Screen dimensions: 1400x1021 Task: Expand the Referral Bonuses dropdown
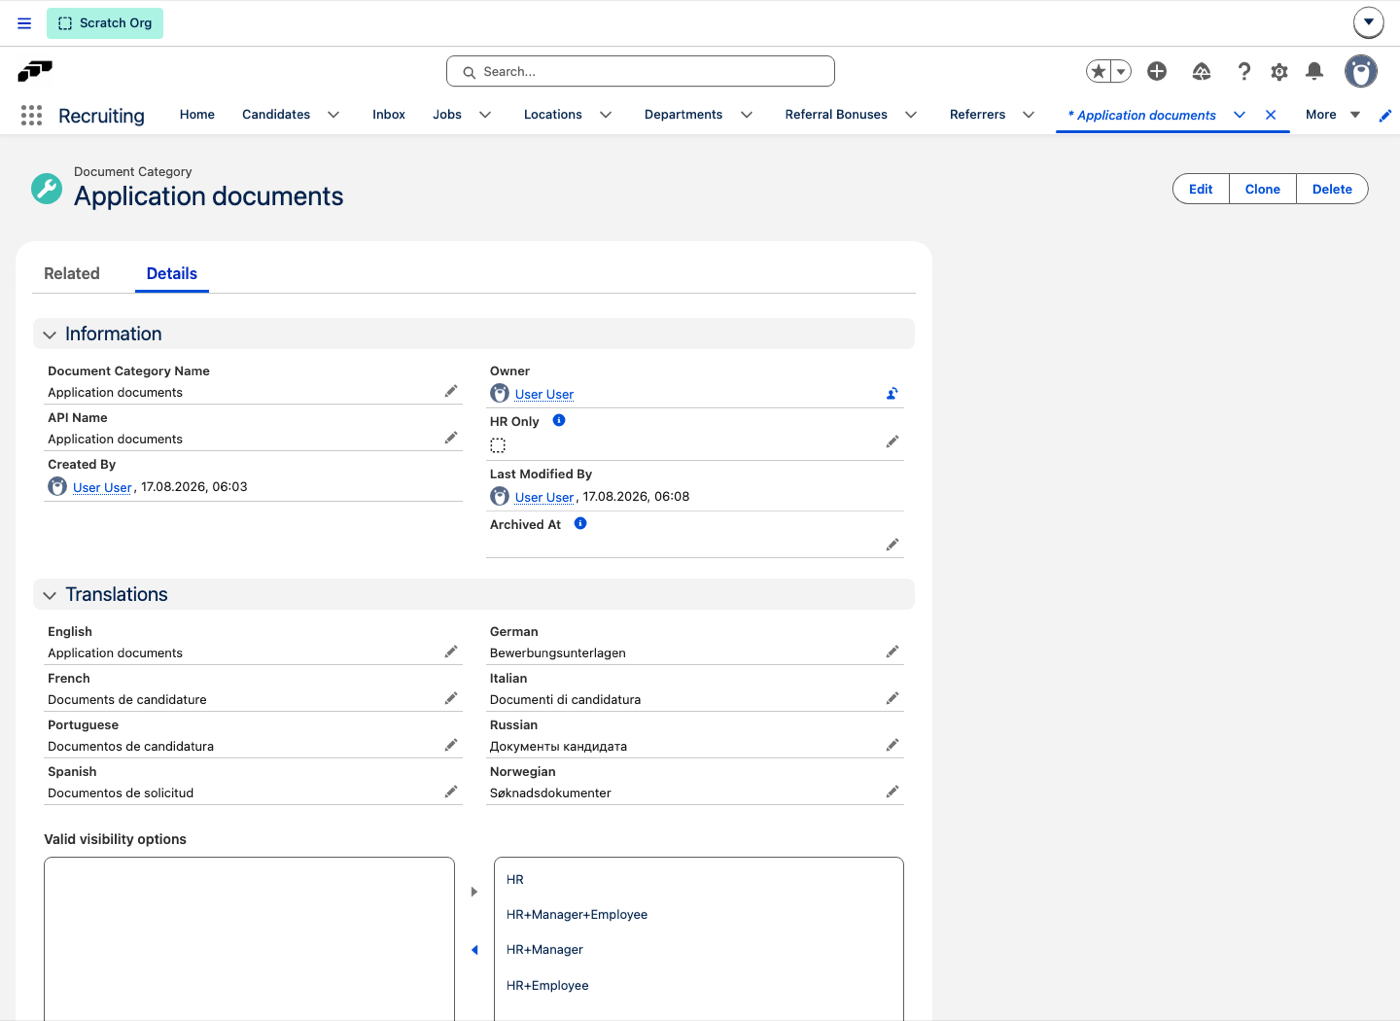point(911,115)
